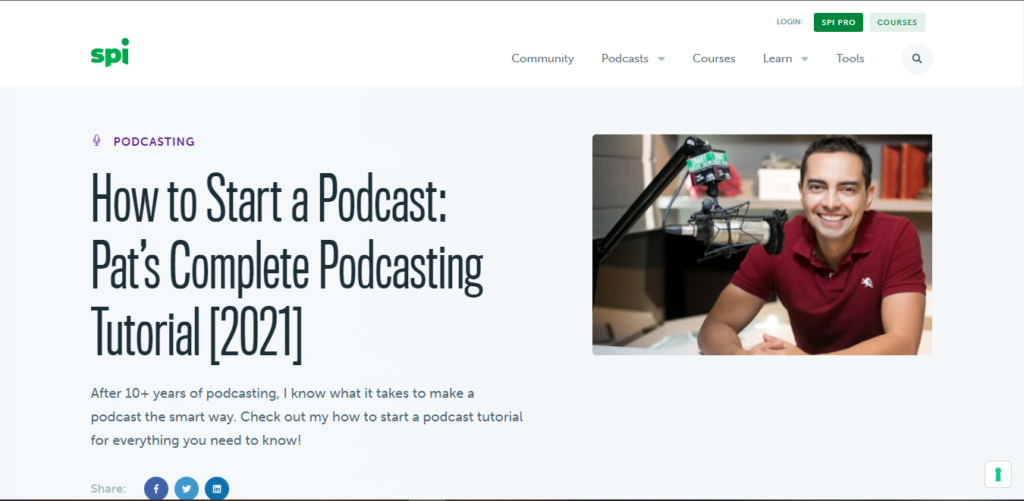Open the Community menu item
The height and width of the screenshot is (501, 1024).
click(543, 59)
